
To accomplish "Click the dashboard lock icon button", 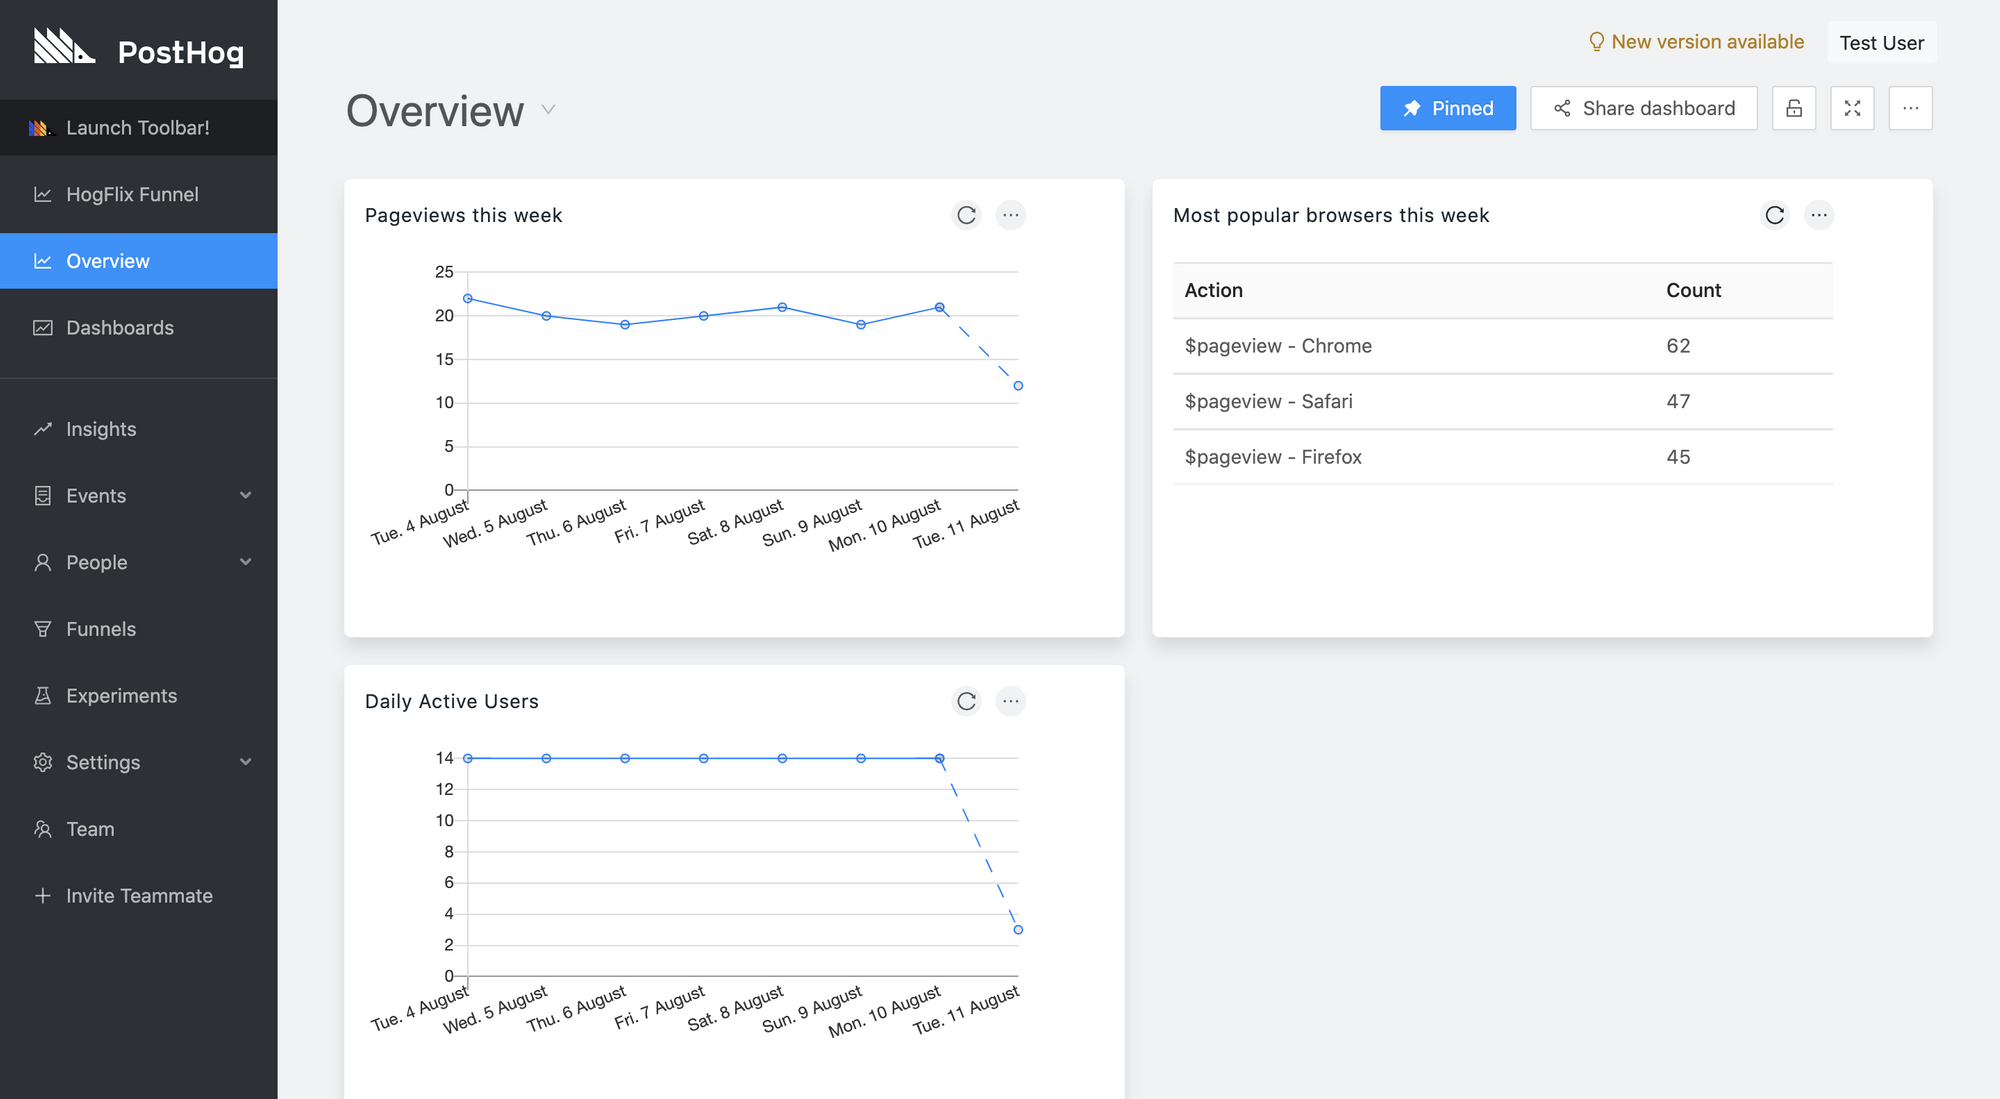I will coord(1794,108).
